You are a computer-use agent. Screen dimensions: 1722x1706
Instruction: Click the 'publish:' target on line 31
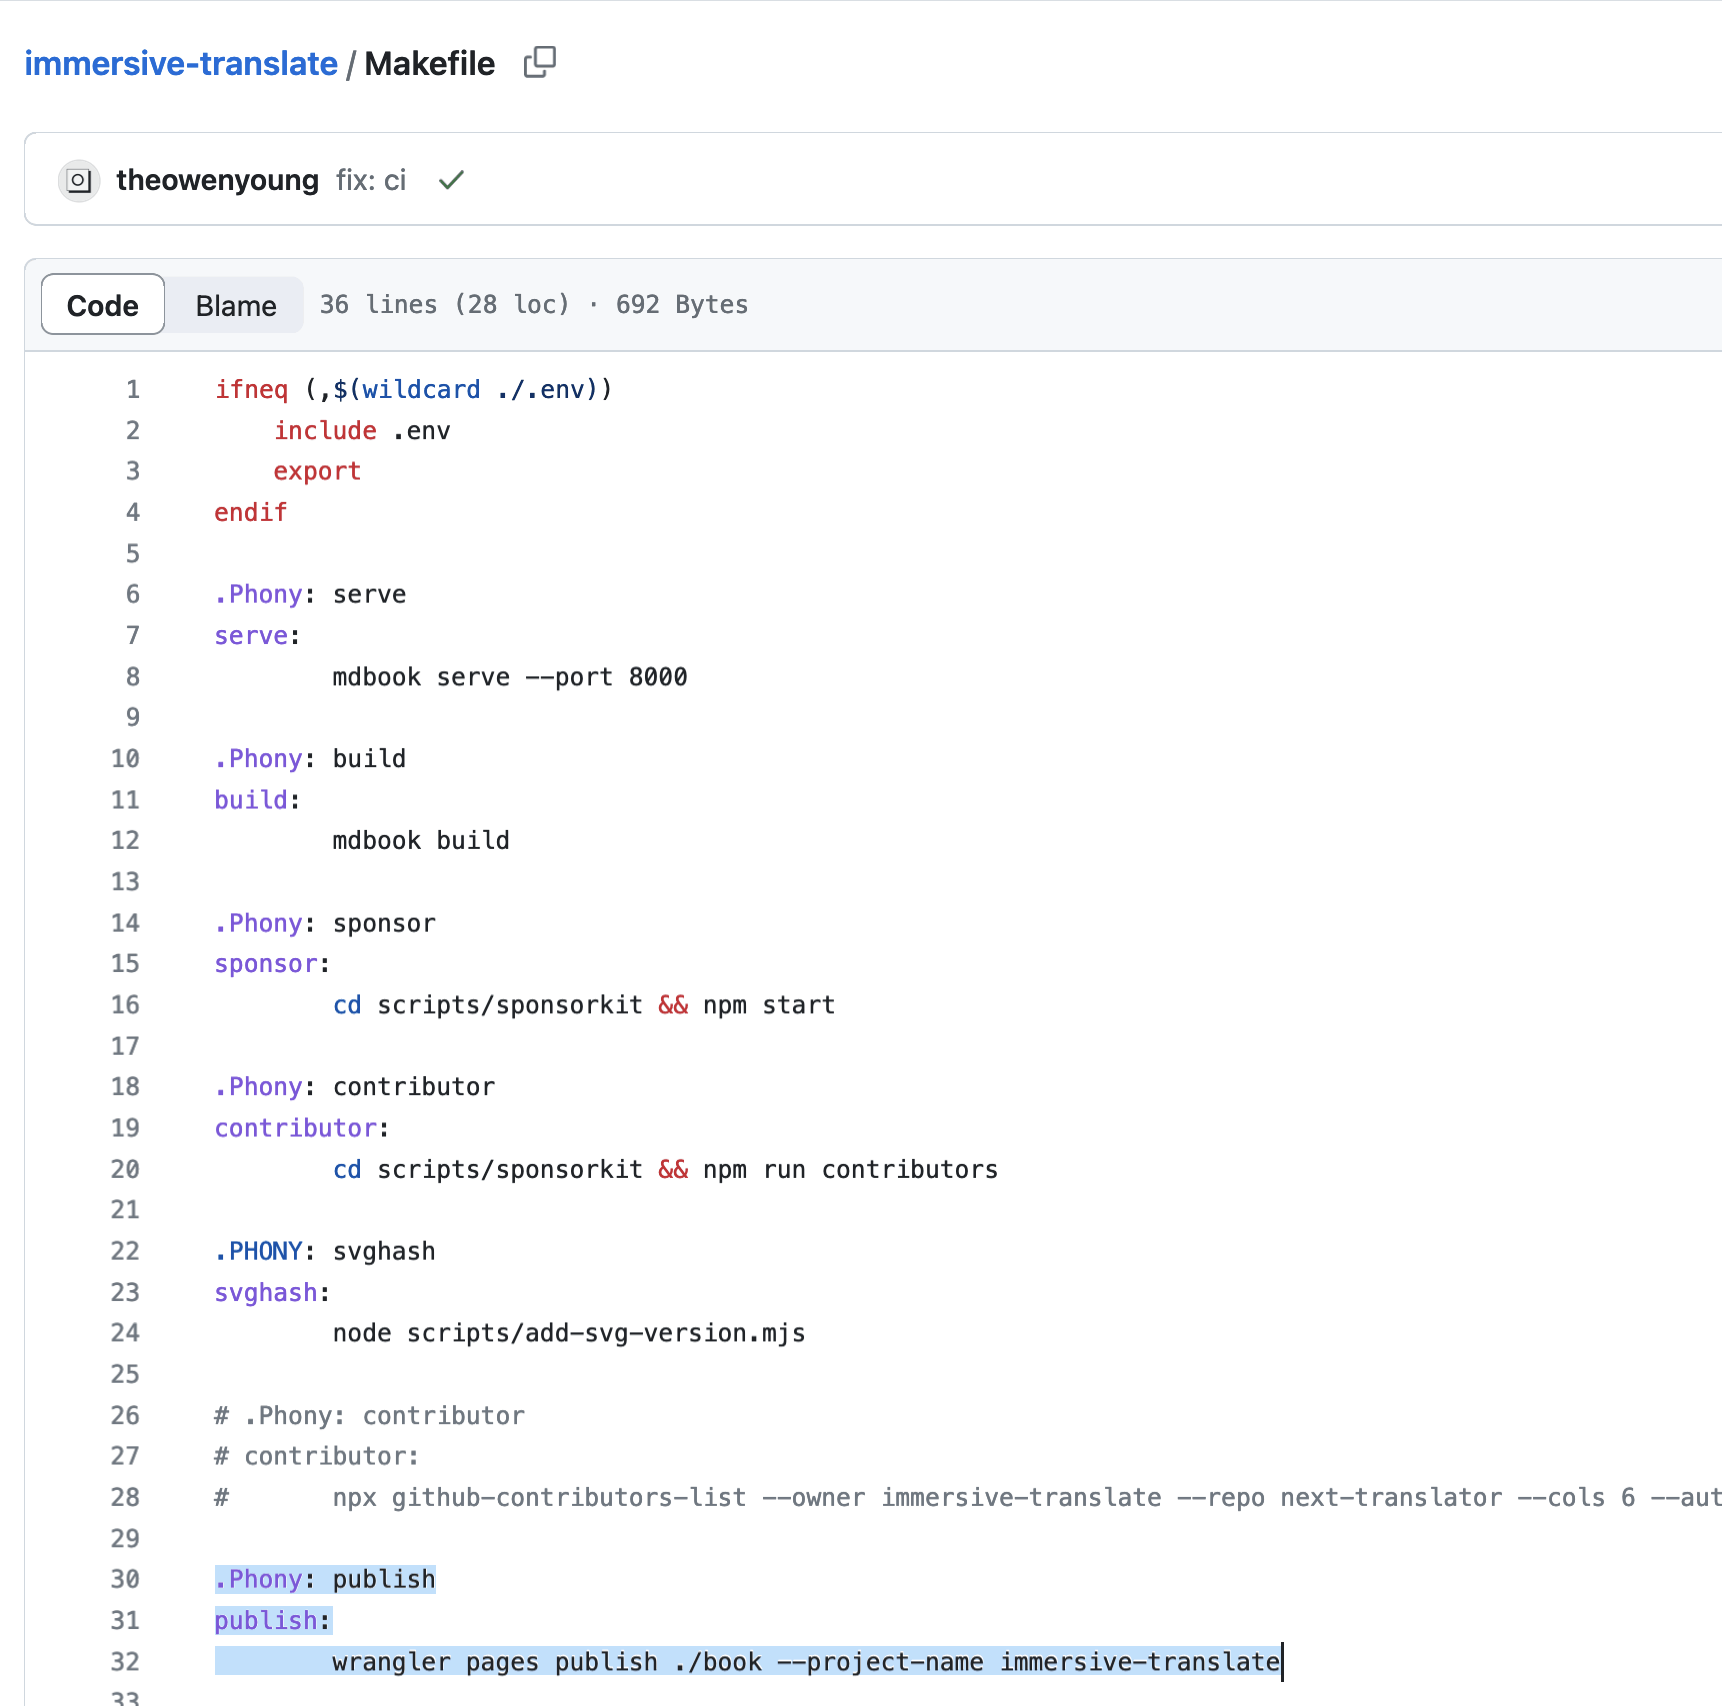tap(272, 1620)
